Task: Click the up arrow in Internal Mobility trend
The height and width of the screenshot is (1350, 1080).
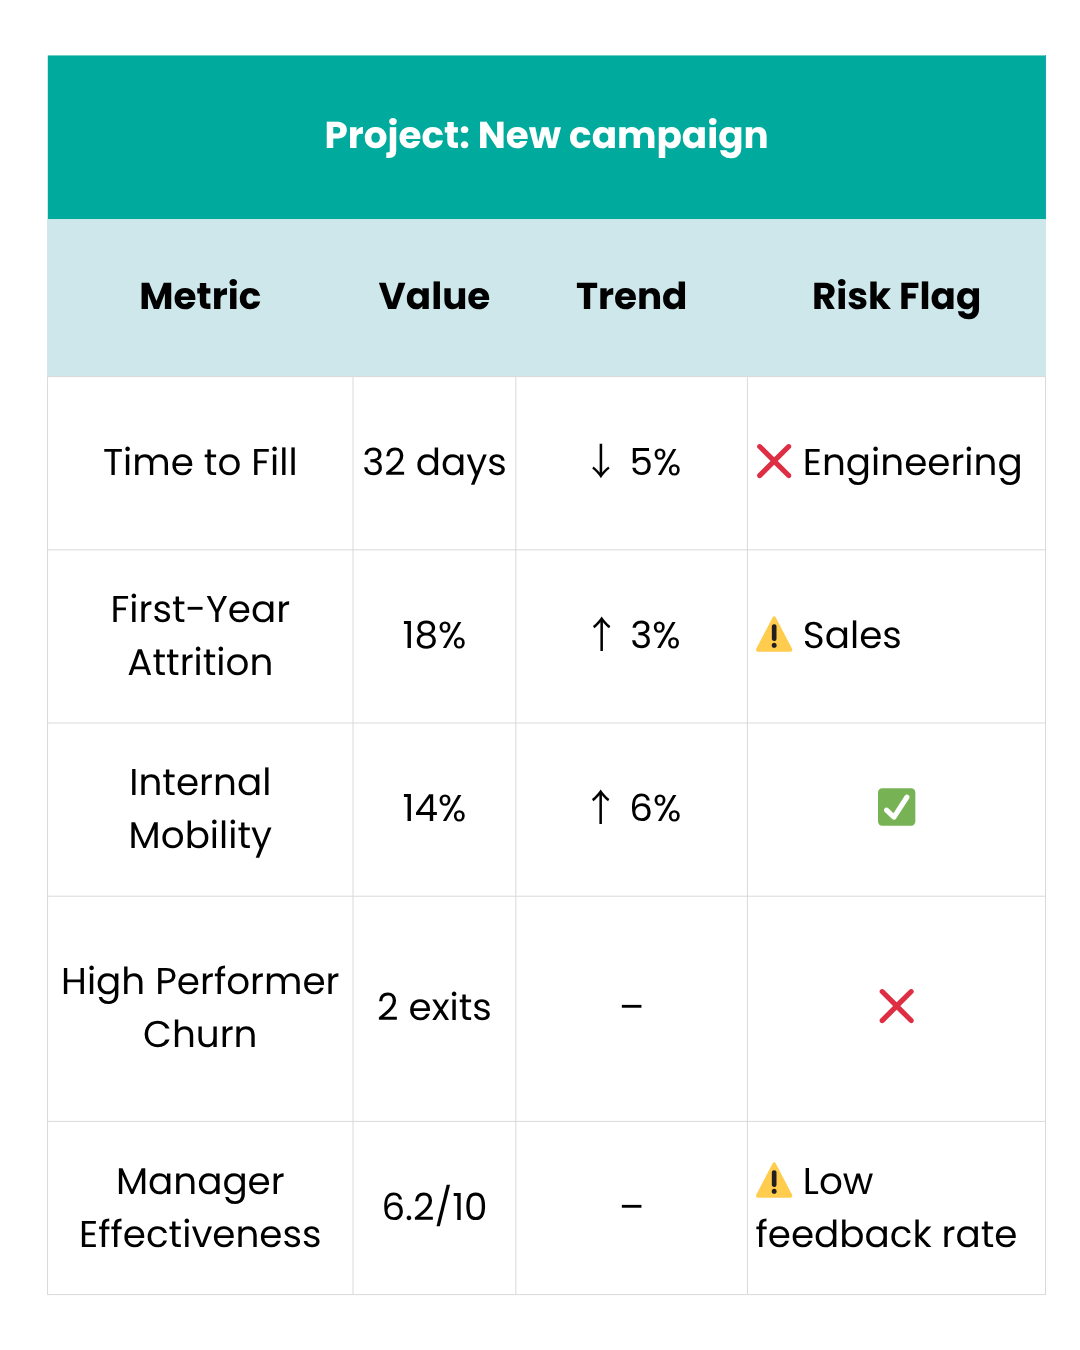Action: point(600,807)
